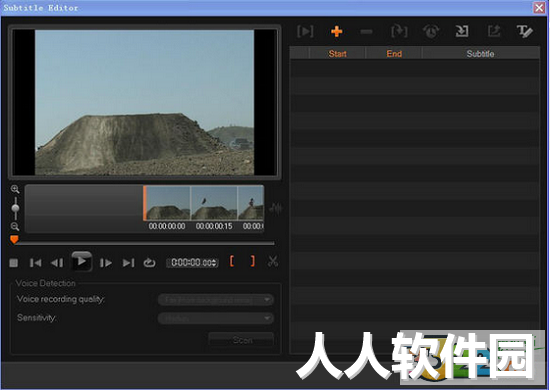Click the timecode stepper arrows
This screenshot has width=550, height=390.
point(214,263)
